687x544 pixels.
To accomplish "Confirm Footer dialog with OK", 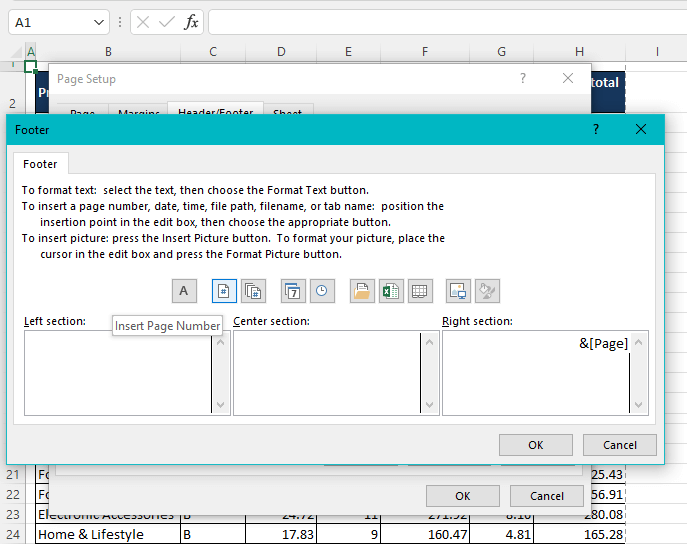I will [x=535, y=445].
